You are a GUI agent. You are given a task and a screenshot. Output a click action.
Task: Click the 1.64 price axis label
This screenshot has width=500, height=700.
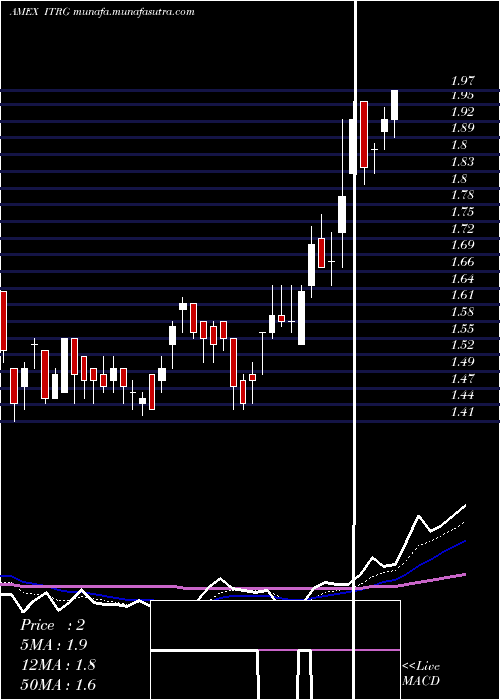(462, 279)
